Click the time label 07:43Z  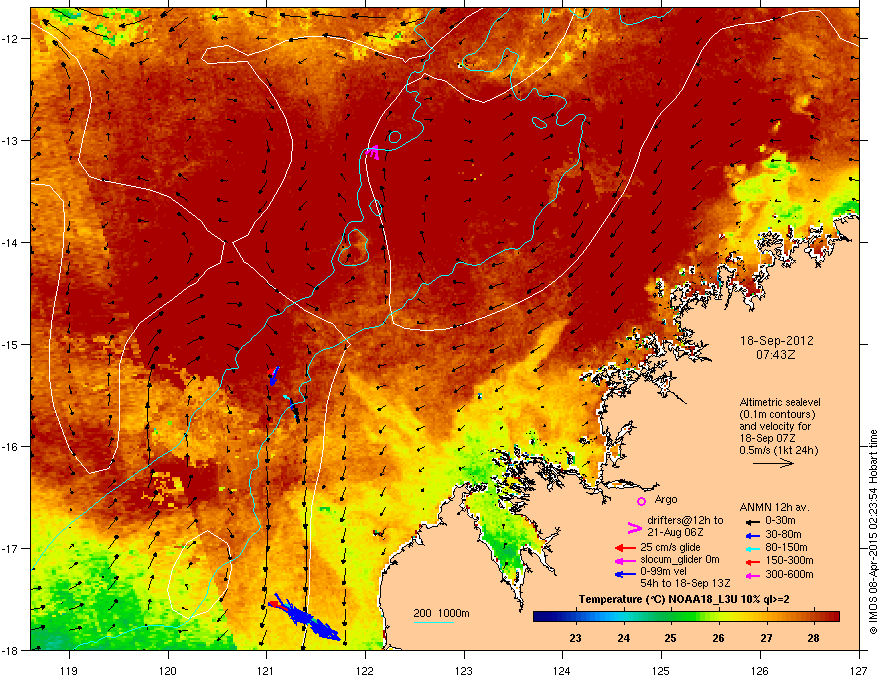[x=776, y=355]
